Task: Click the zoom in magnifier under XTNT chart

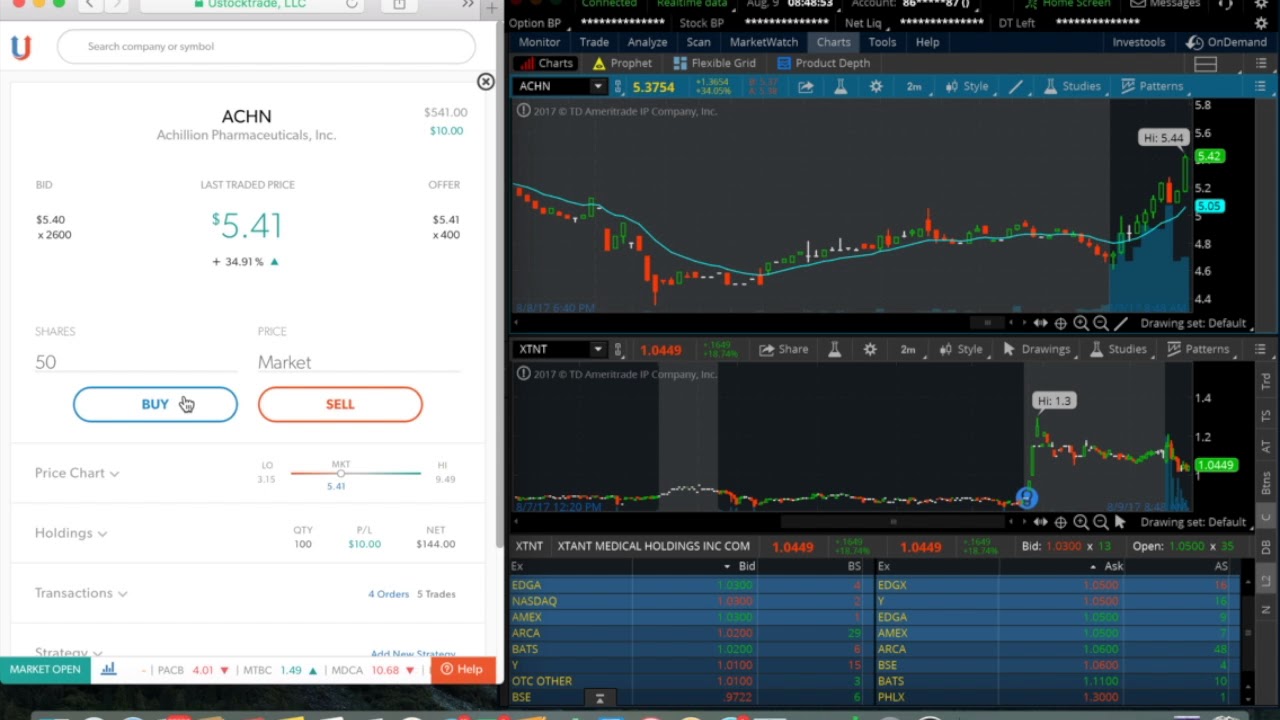Action: (1081, 522)
